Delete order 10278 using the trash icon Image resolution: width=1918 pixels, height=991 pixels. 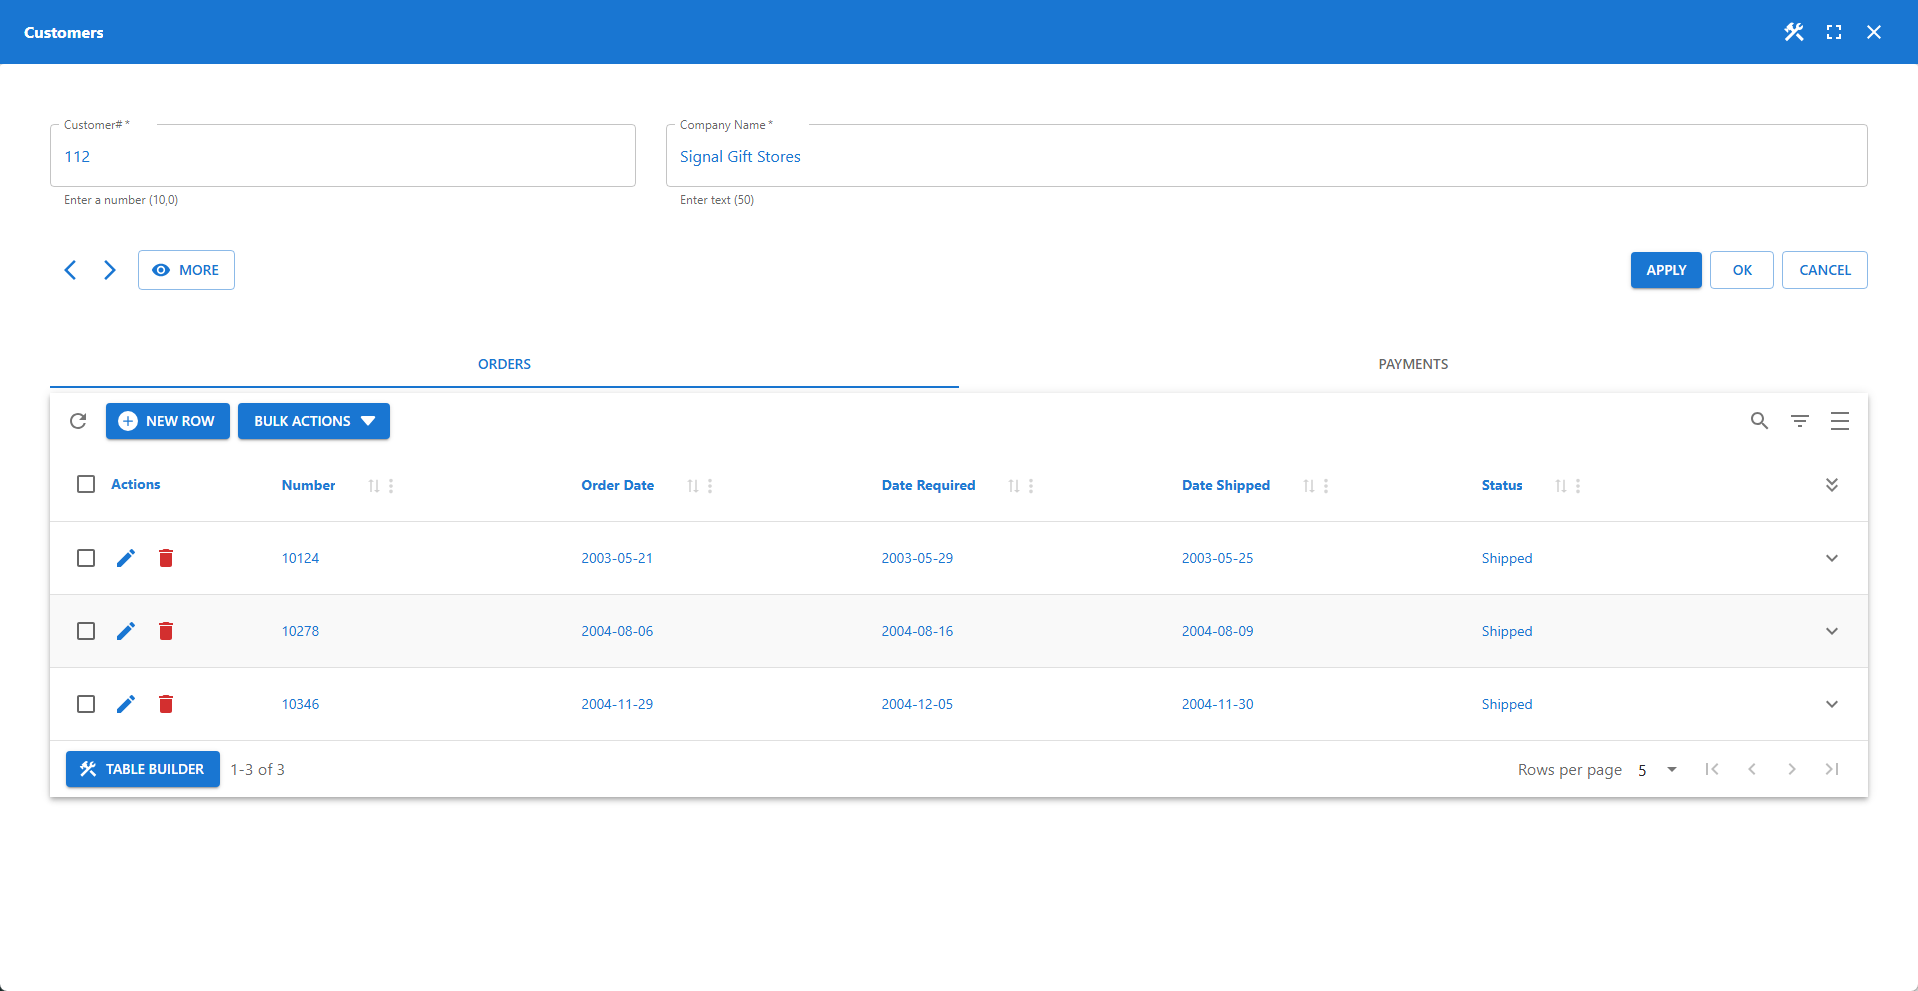(166, 631)
